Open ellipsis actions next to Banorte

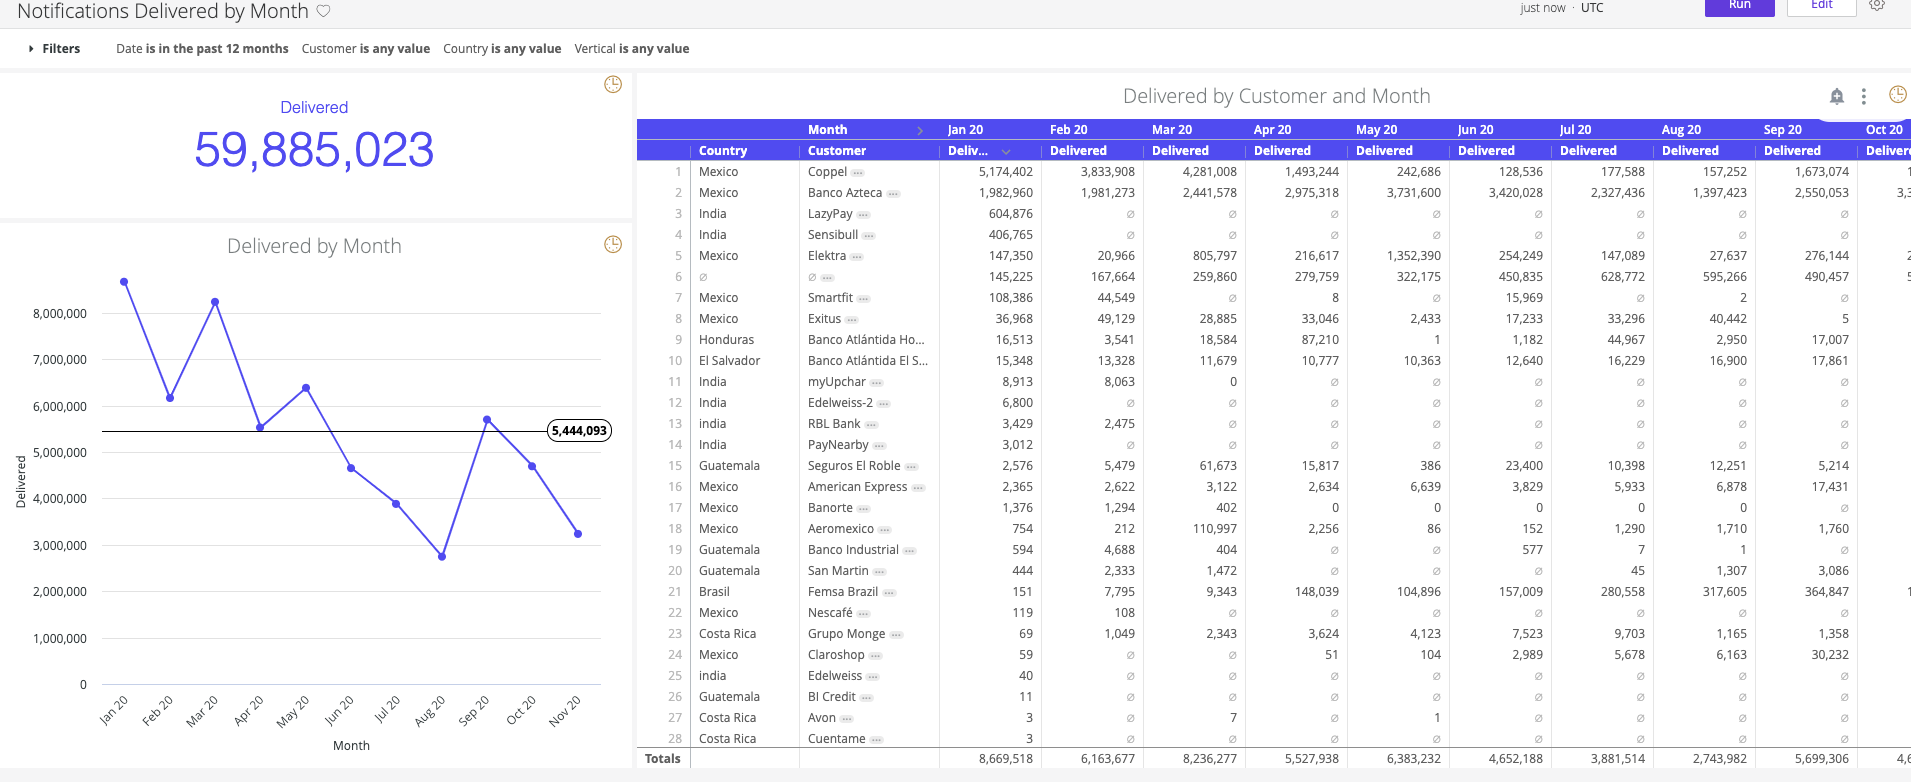coord(864,509)
